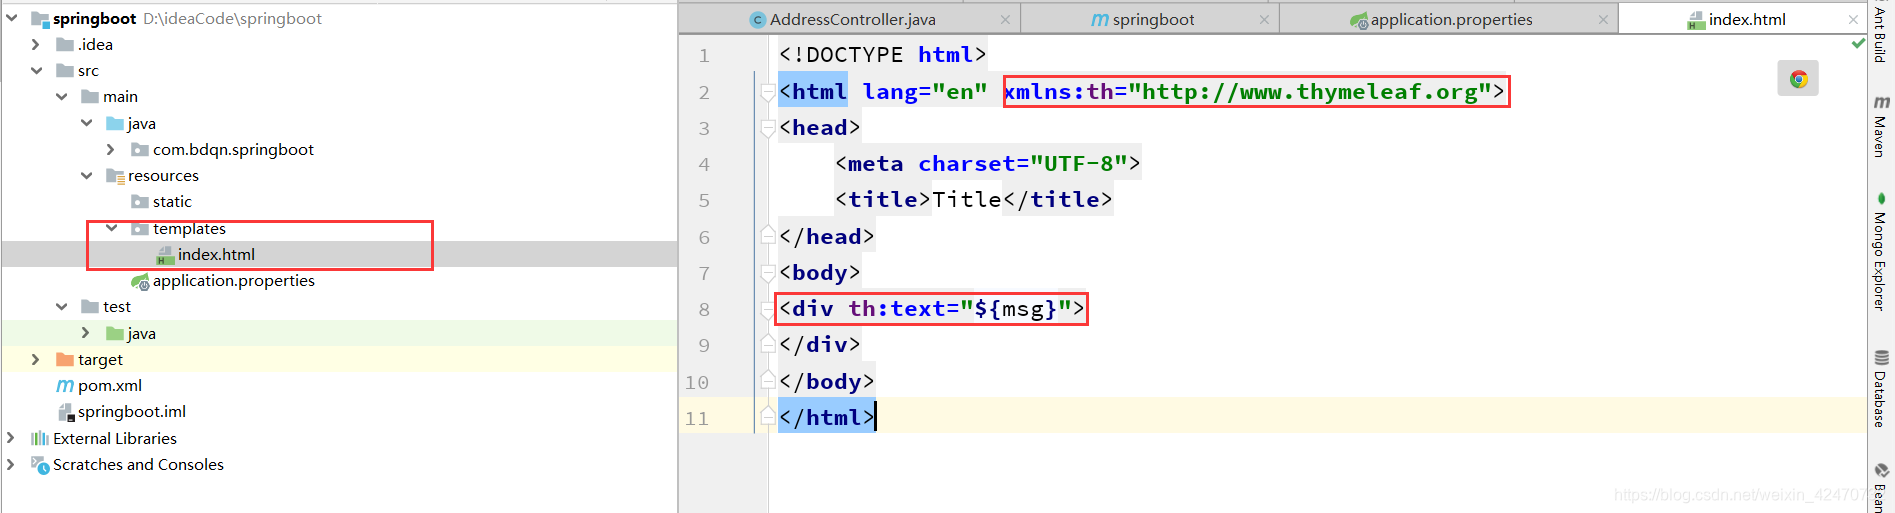The height and width of the screenshot is (513, 1895).
Task: Click the Scratches and Consoles icon
Action: (x=40, y=465)
